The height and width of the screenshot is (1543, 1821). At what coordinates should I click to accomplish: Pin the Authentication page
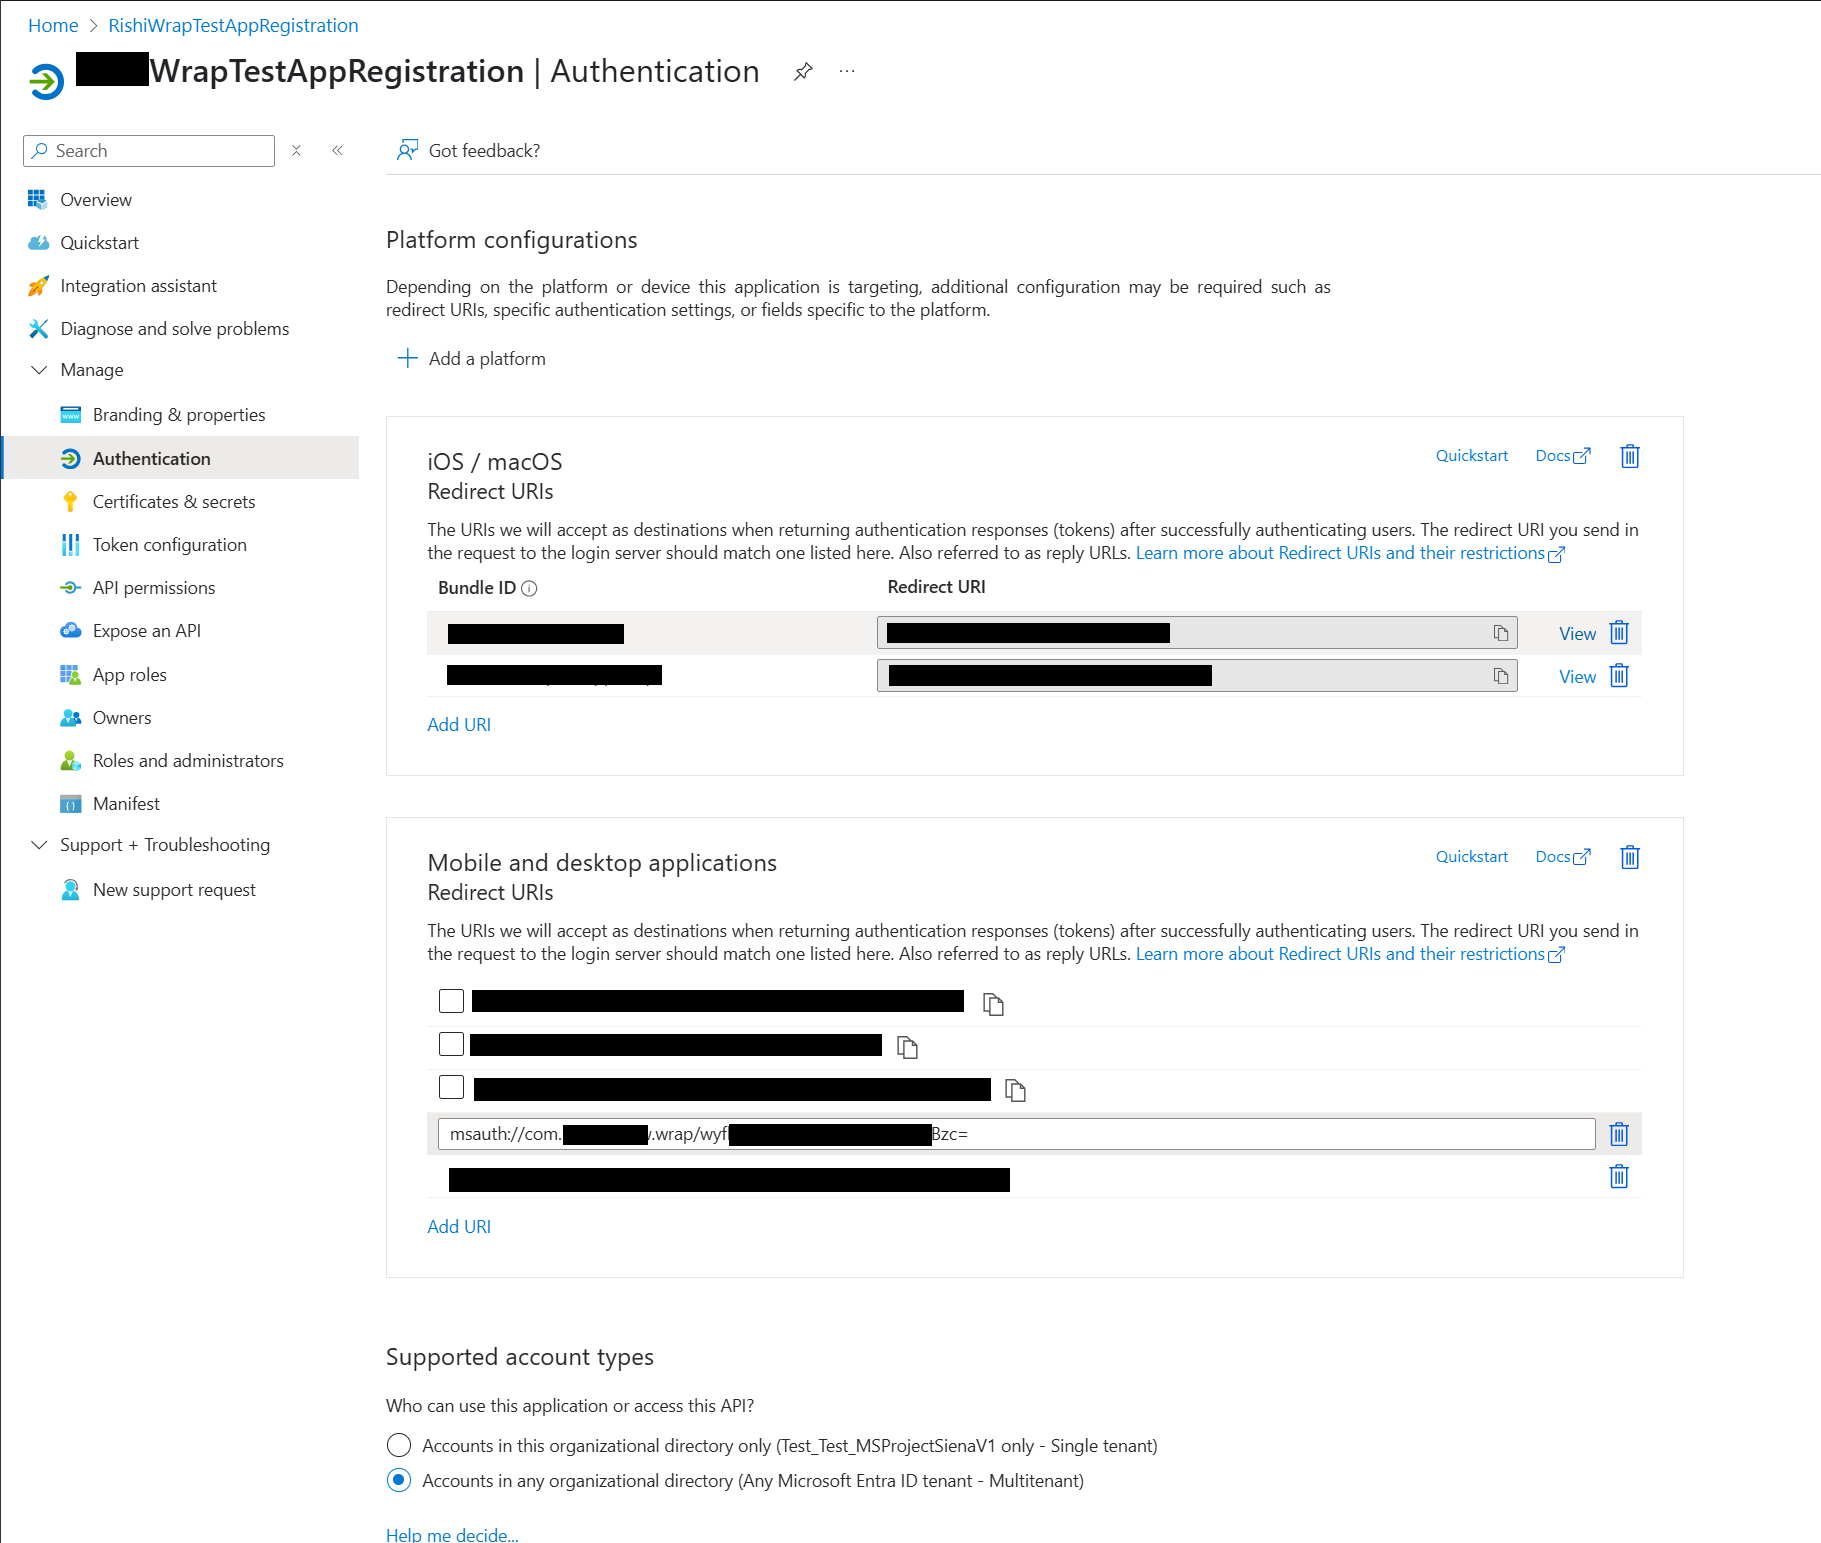(x=803, y=71)
